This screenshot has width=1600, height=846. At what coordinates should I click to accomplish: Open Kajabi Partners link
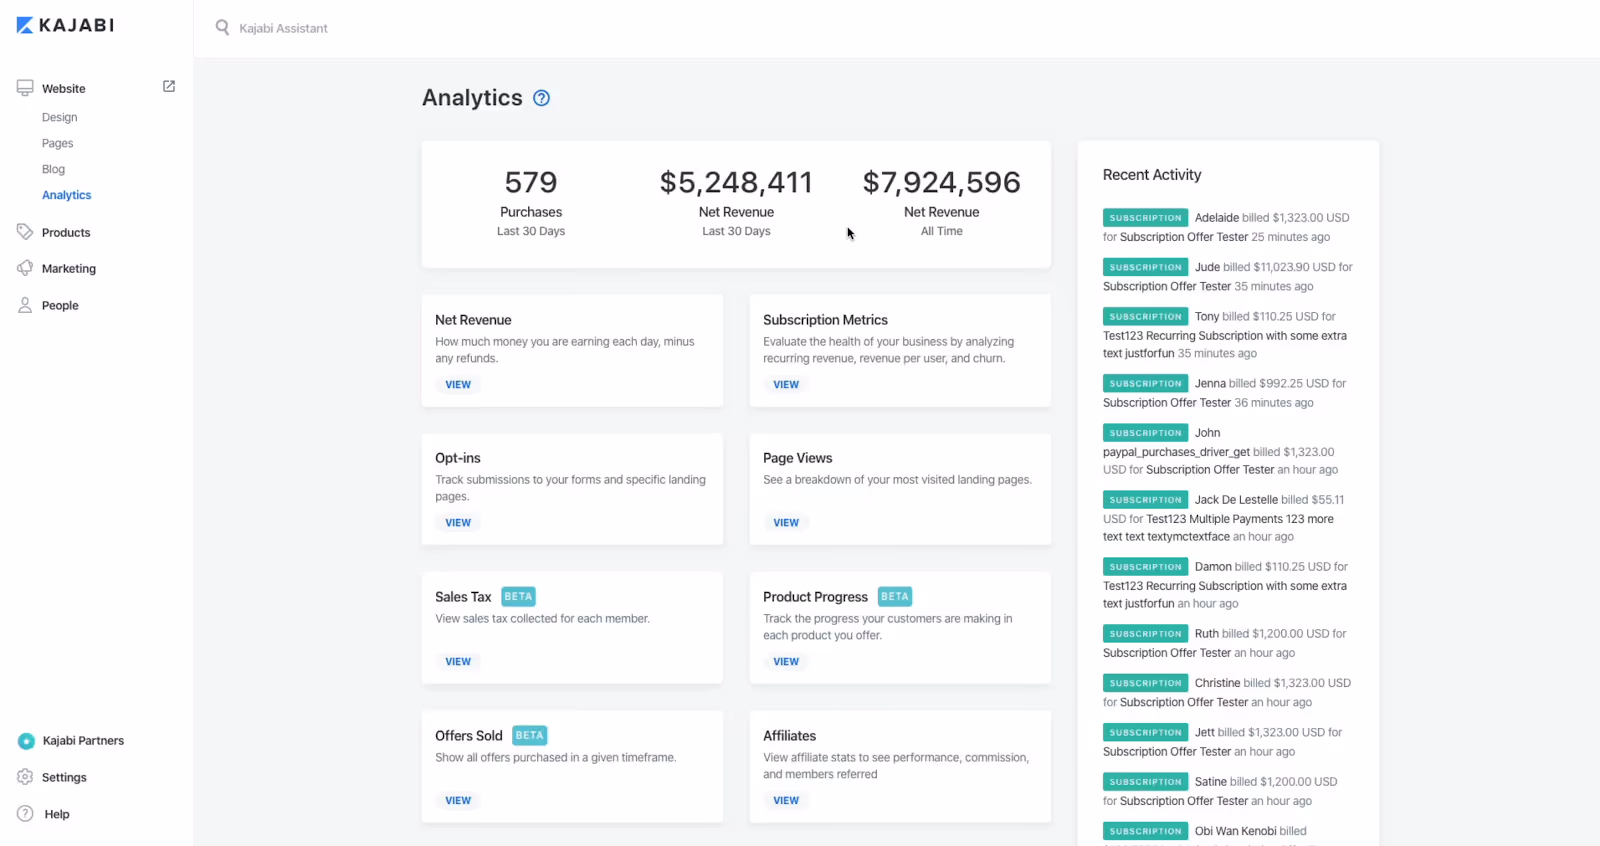[x=83, y=741]
